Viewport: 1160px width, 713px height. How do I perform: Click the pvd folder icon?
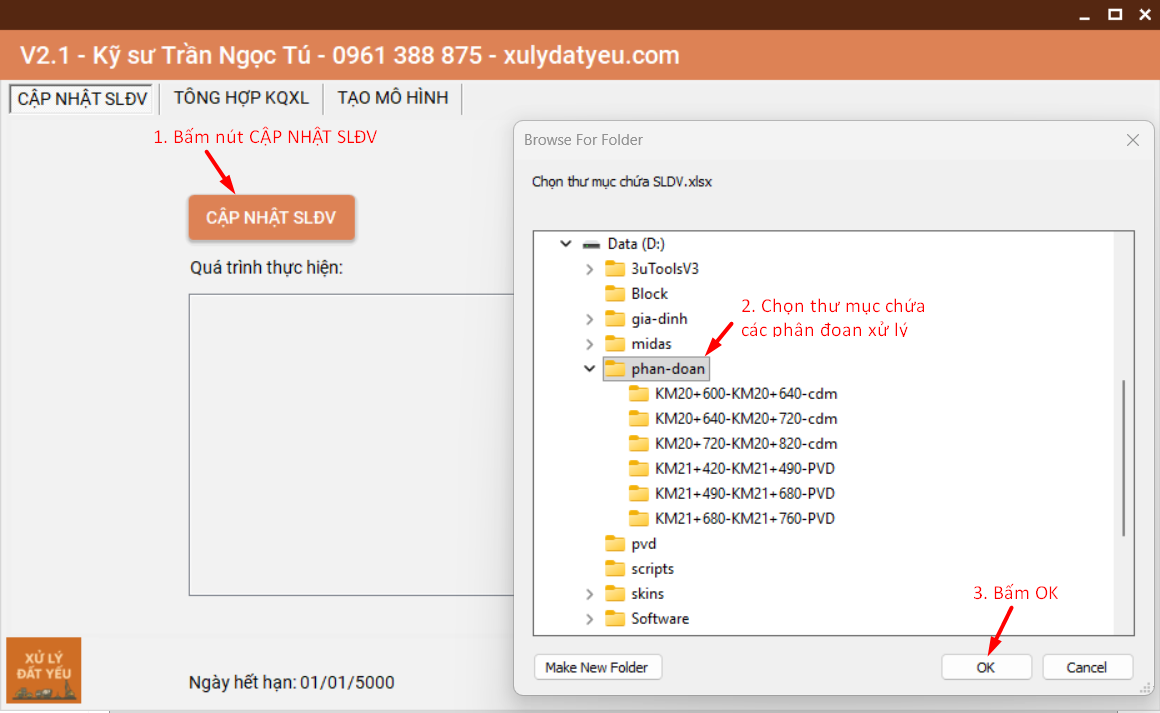[615, 544]
